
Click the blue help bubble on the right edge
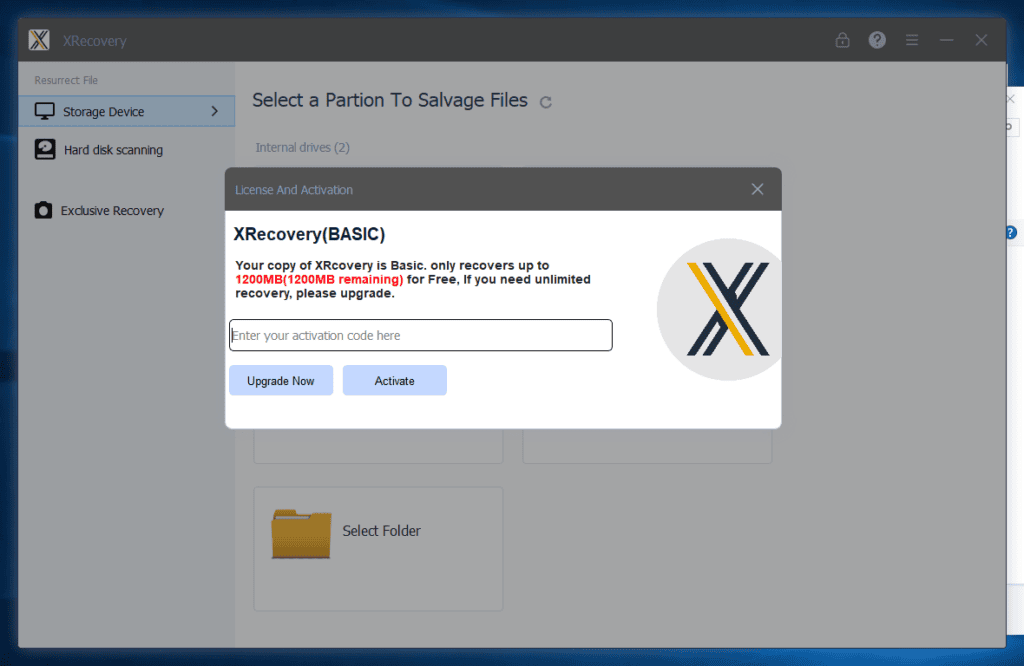(x=1010, y=231)
